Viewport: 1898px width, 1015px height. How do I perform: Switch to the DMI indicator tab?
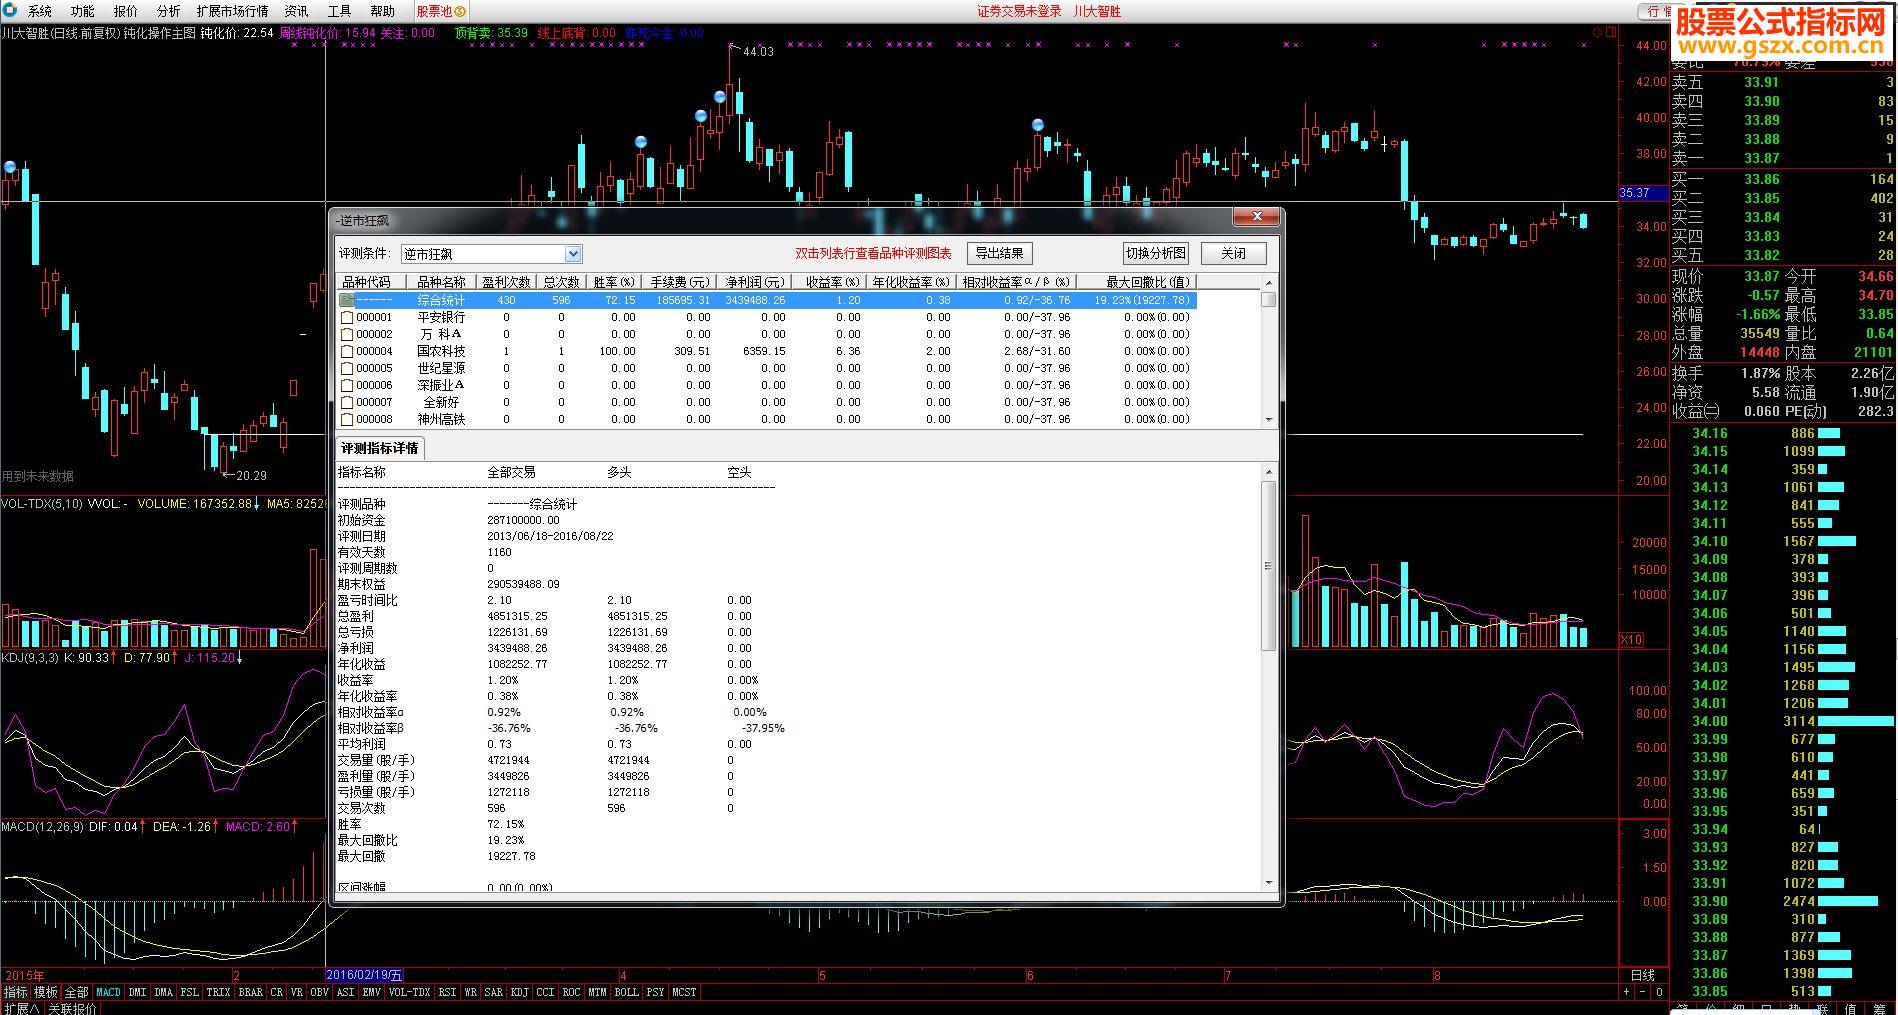pos(137,992)
